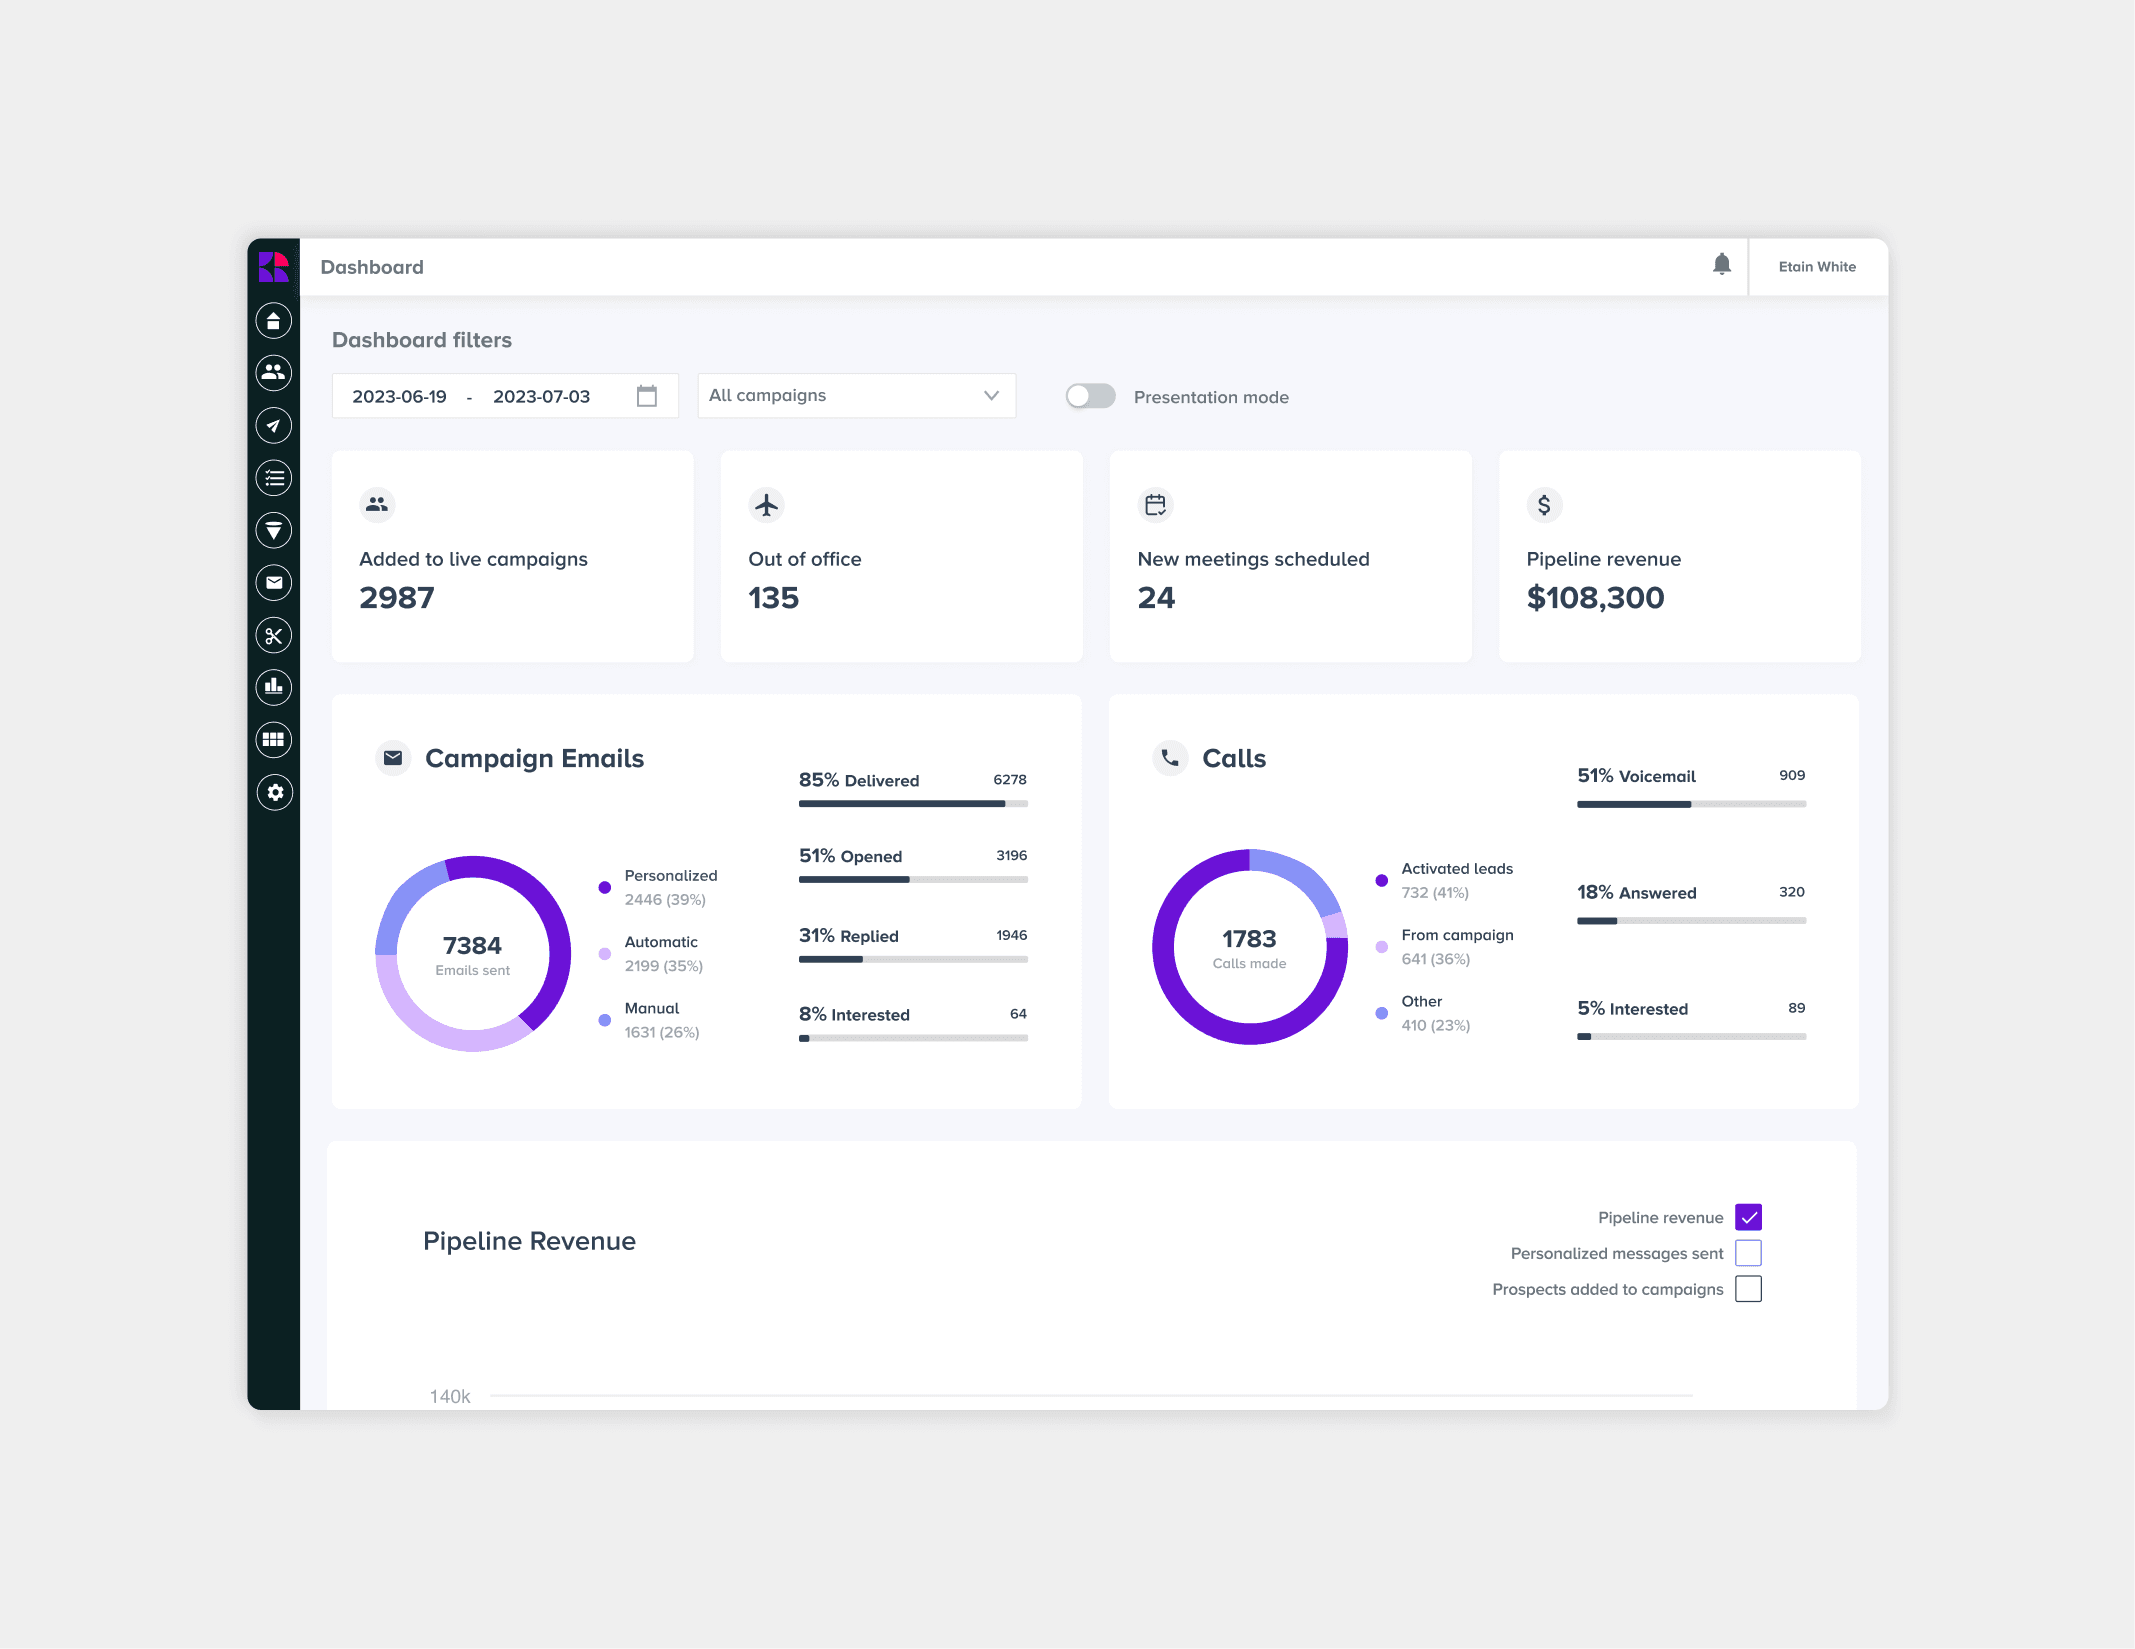Open the bar chart reports icon
Screen dimensions: 2135x1649
[273, 687]
